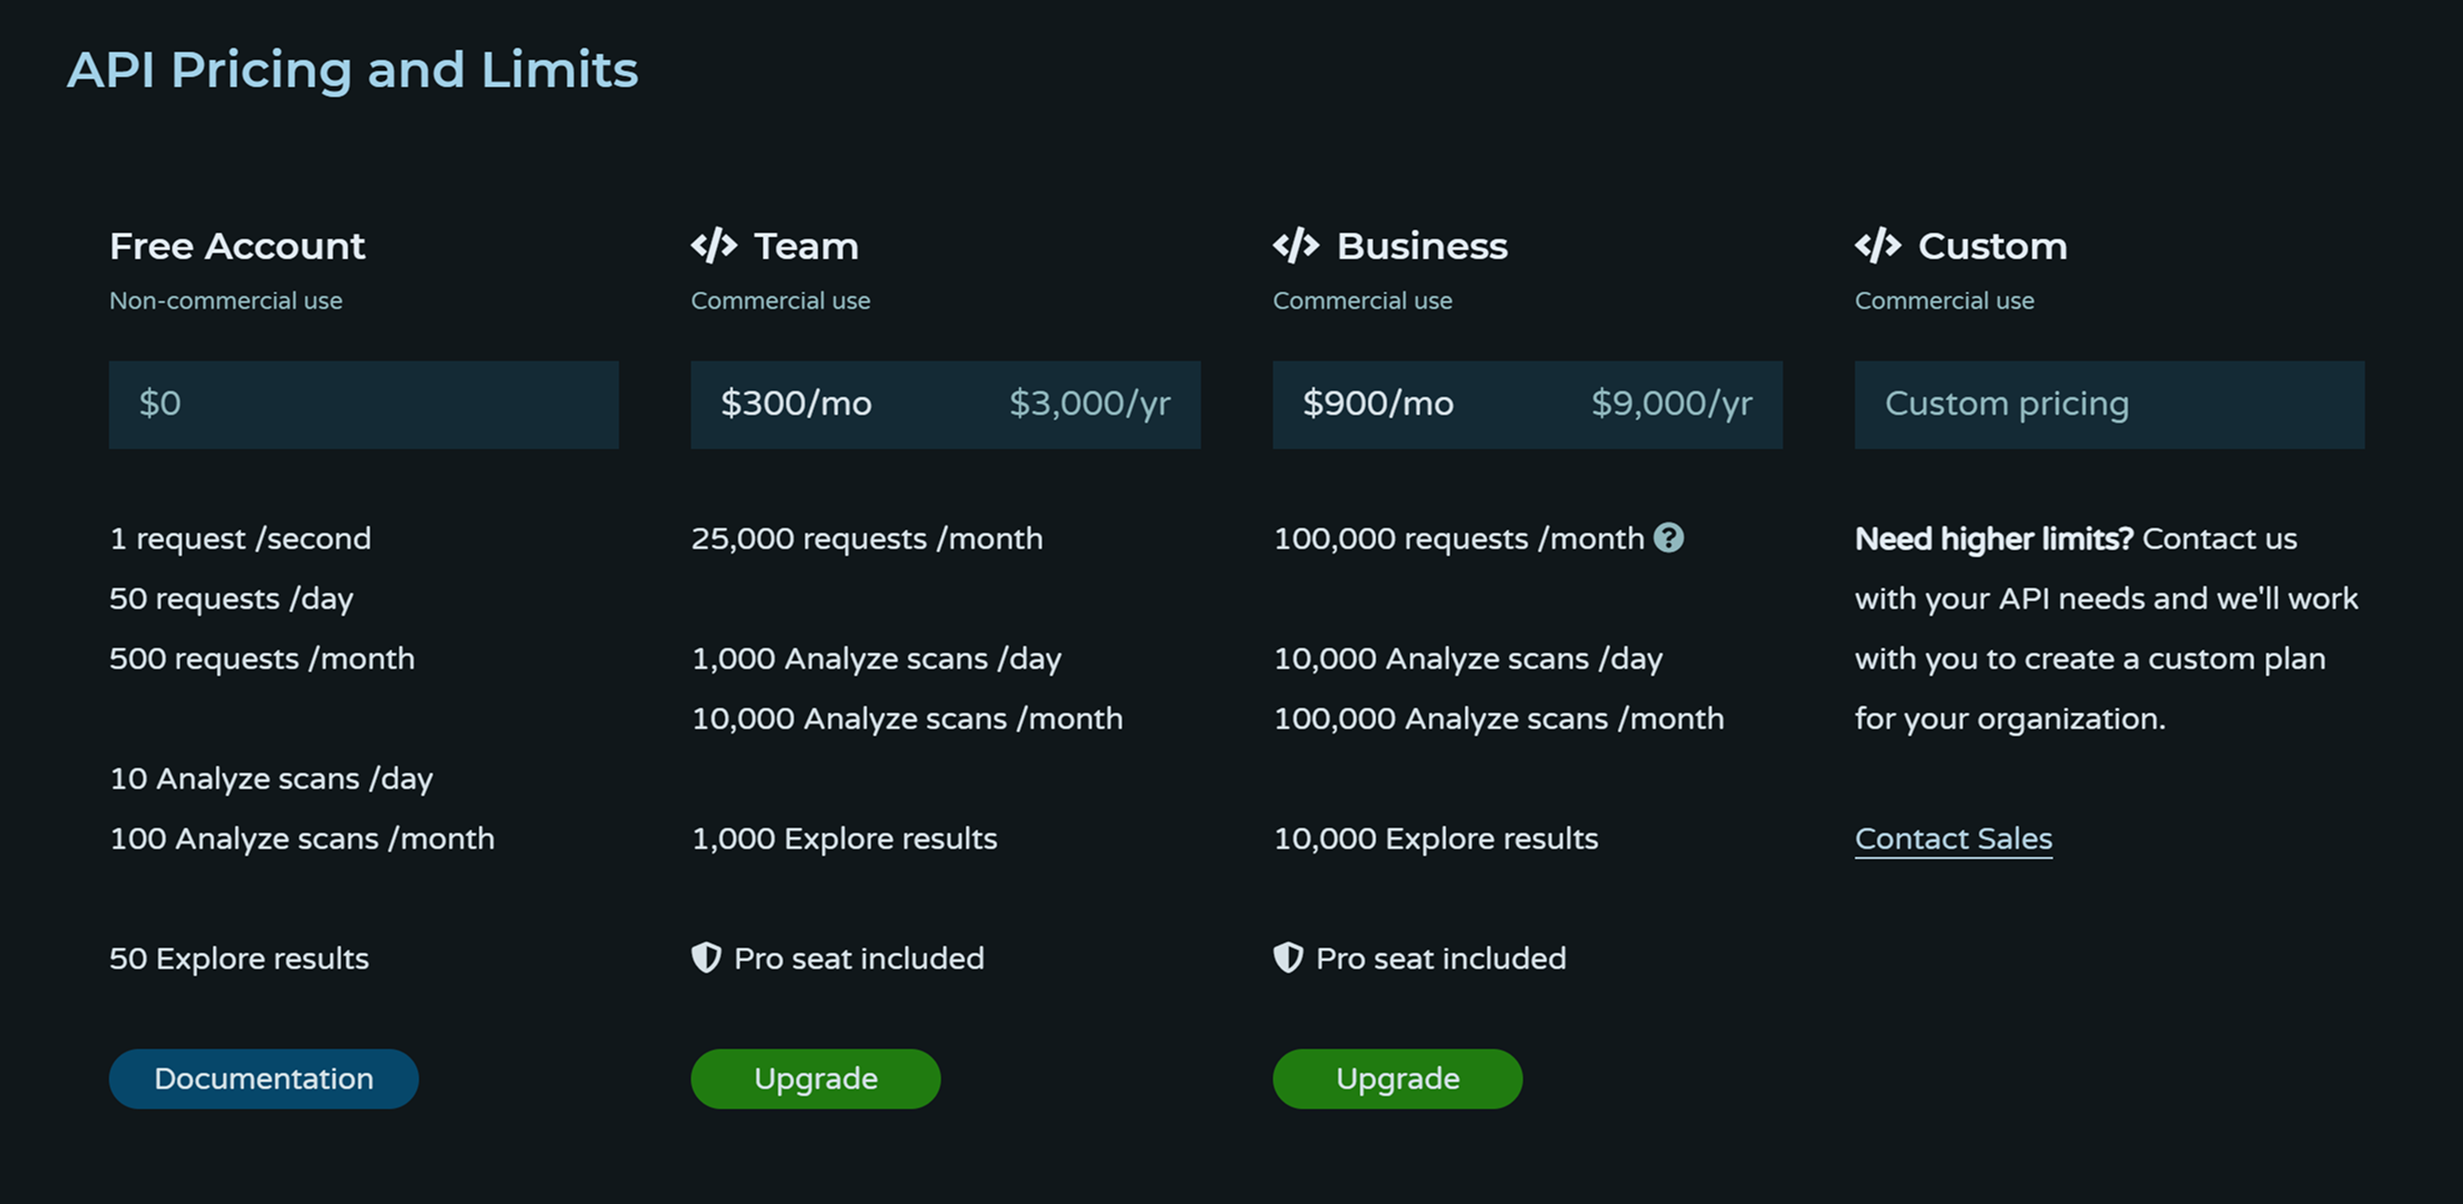The width and height of the screenshot is (2463, 1204).
Task: Click the API Pricing and Limits heading
Action: click(352, 70)
